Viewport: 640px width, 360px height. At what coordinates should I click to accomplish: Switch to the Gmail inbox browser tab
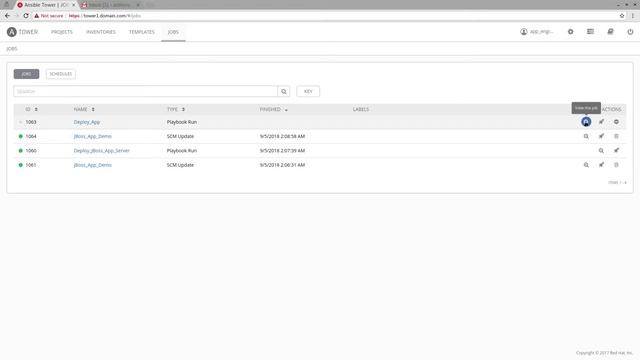(111, 5)
